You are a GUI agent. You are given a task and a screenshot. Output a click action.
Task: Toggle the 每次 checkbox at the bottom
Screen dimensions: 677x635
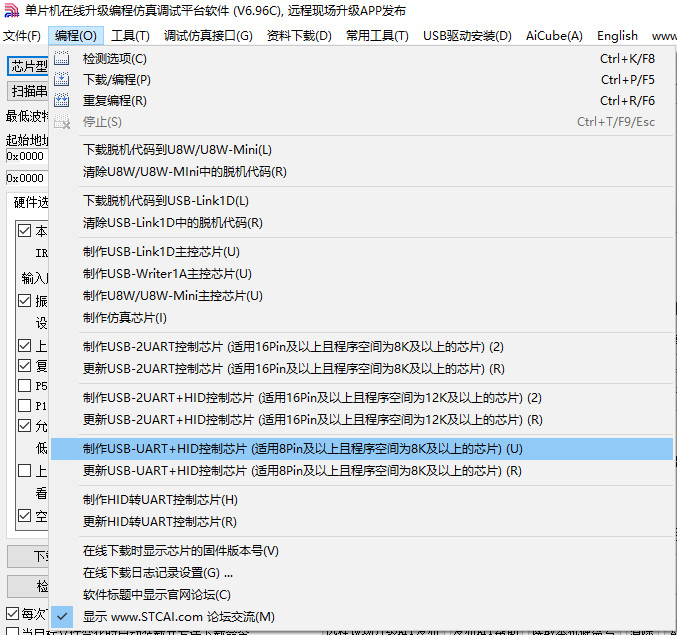pyautogui.click(x=13, y=613)
